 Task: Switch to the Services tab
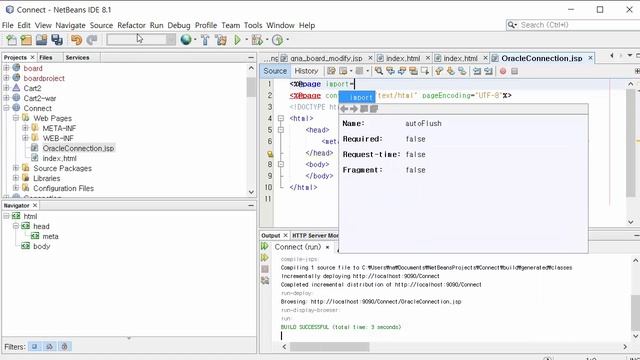77,58
